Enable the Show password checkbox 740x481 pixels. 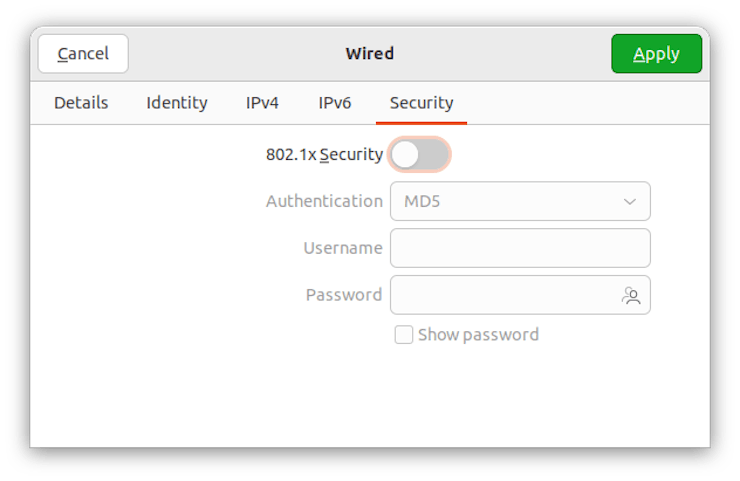pyautogui.click(x=404, y=335)
